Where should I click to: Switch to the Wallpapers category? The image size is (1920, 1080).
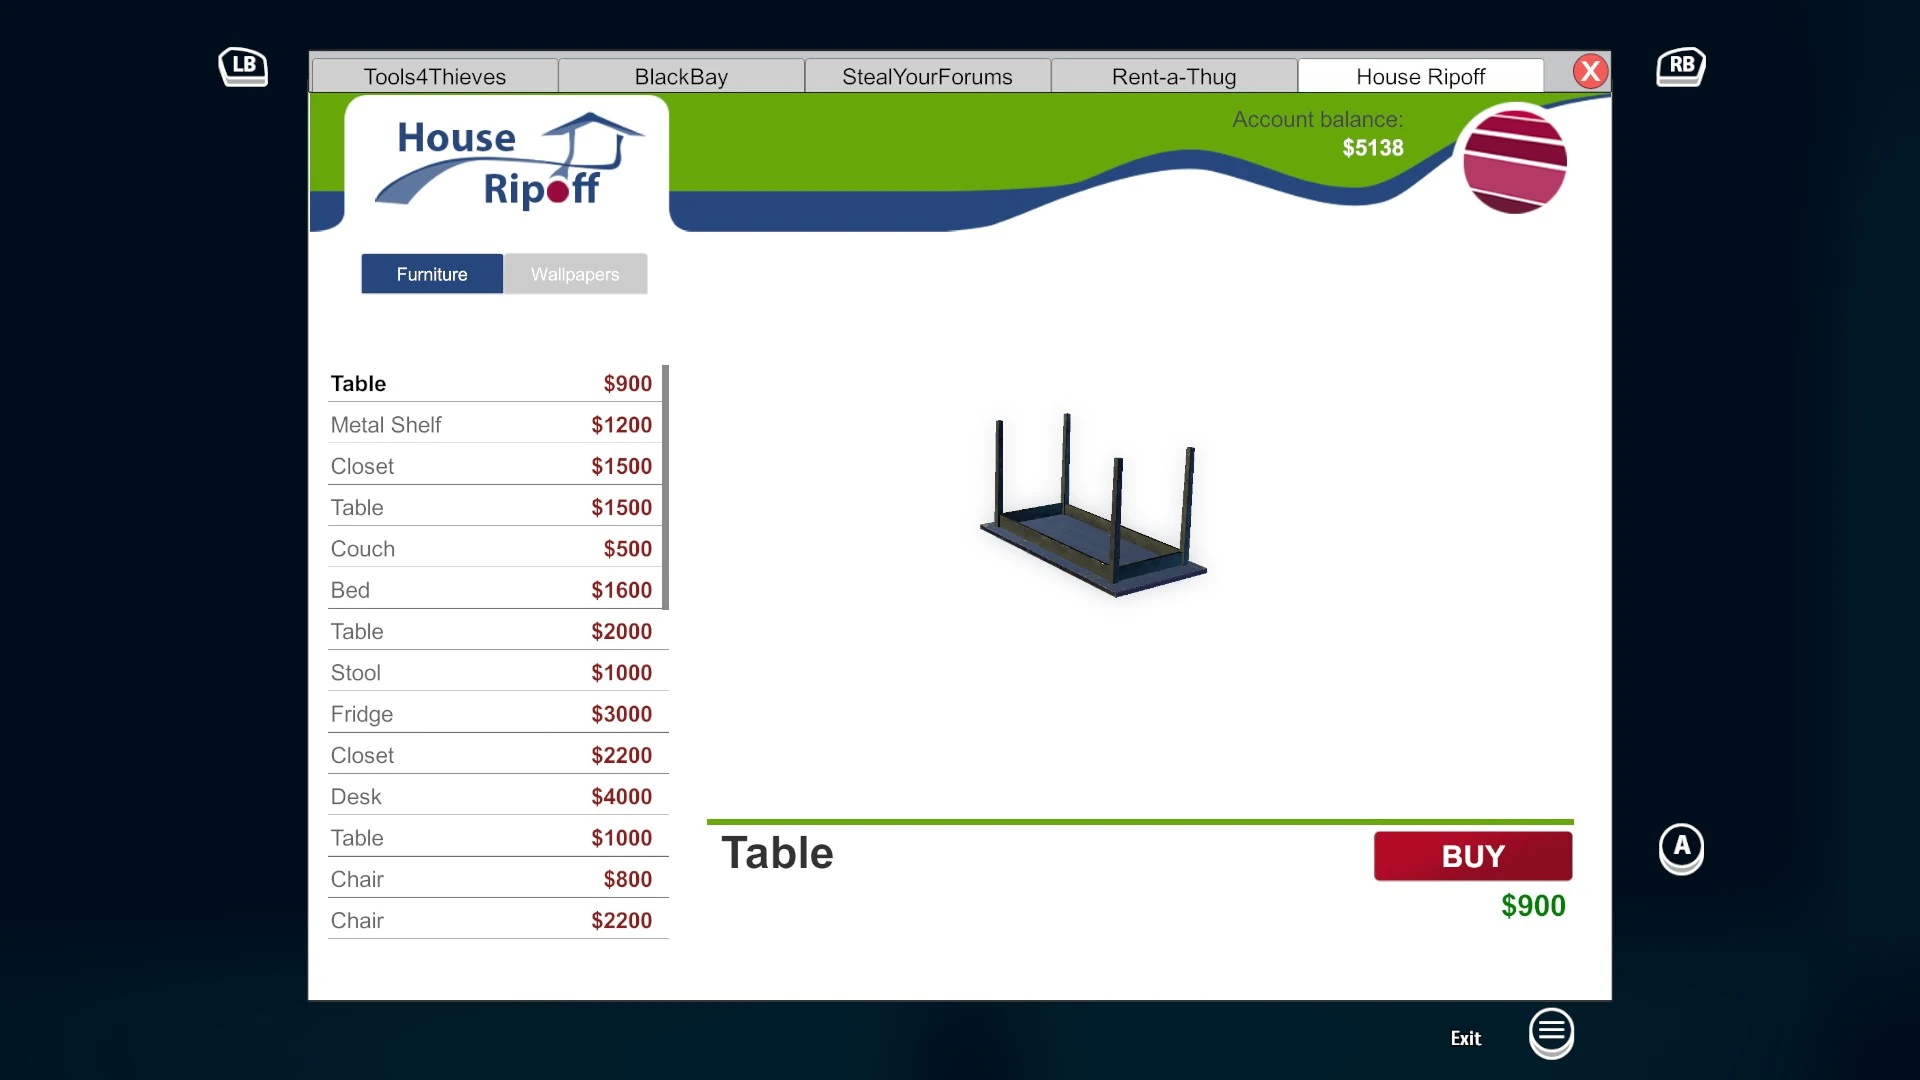coord(575,274)
